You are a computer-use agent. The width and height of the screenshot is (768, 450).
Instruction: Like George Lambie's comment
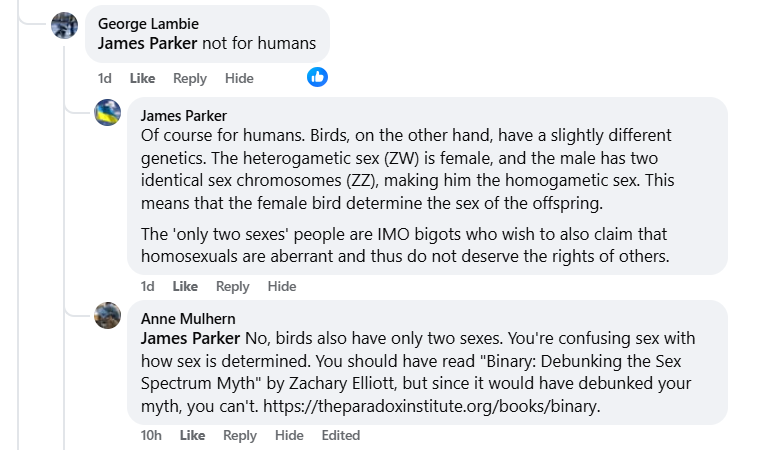point(142,78)
